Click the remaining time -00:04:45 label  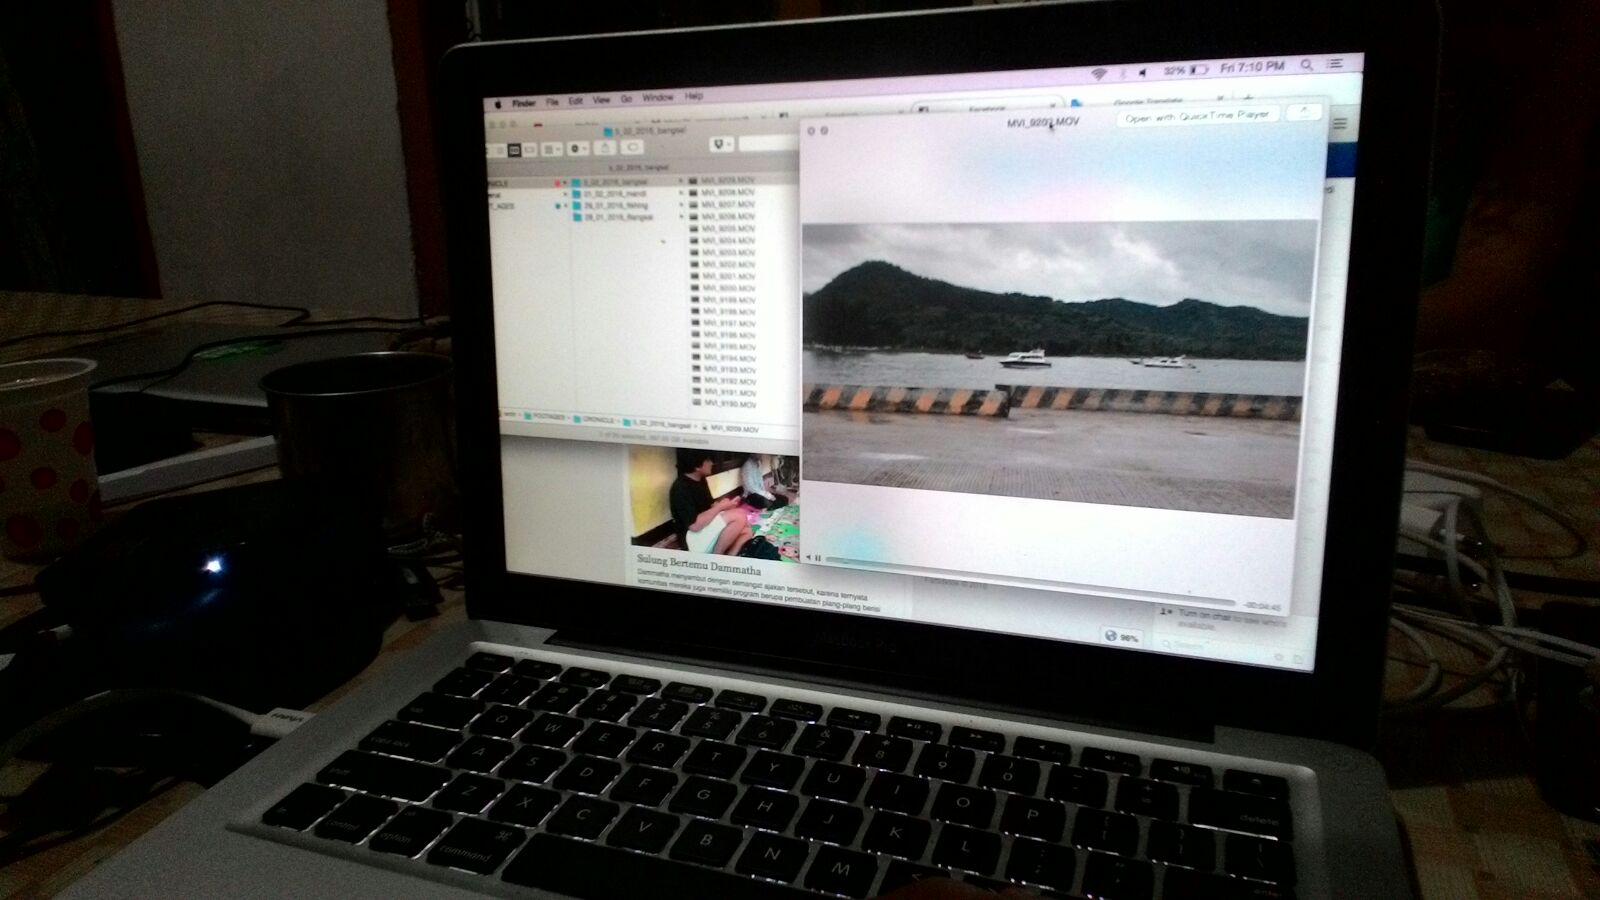coord(1262,606)
